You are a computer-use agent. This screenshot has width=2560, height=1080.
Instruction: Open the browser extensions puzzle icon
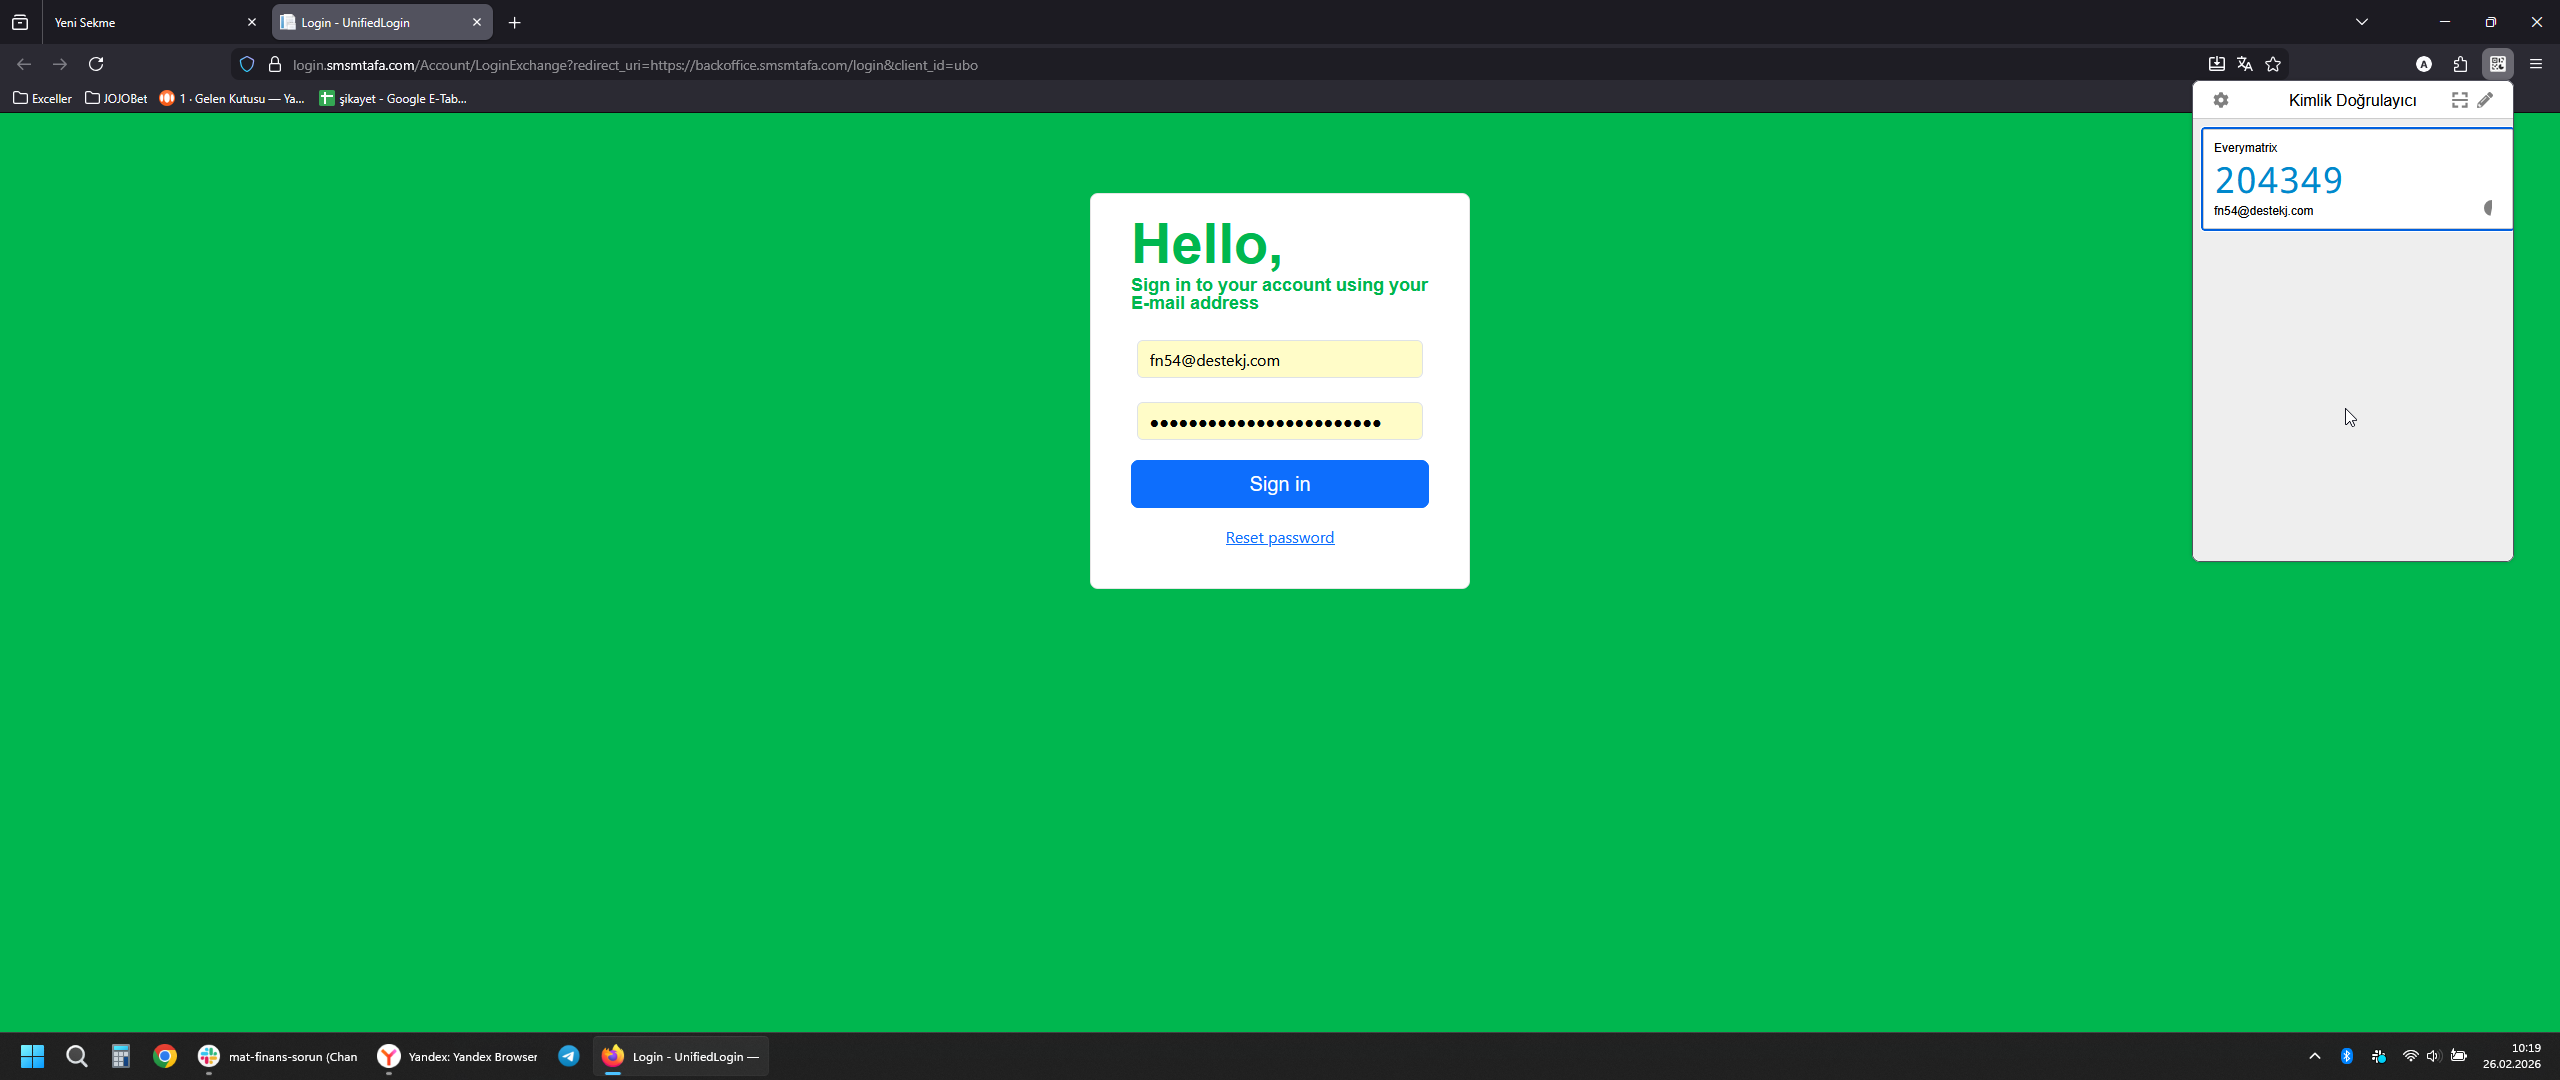(2460, 64)
